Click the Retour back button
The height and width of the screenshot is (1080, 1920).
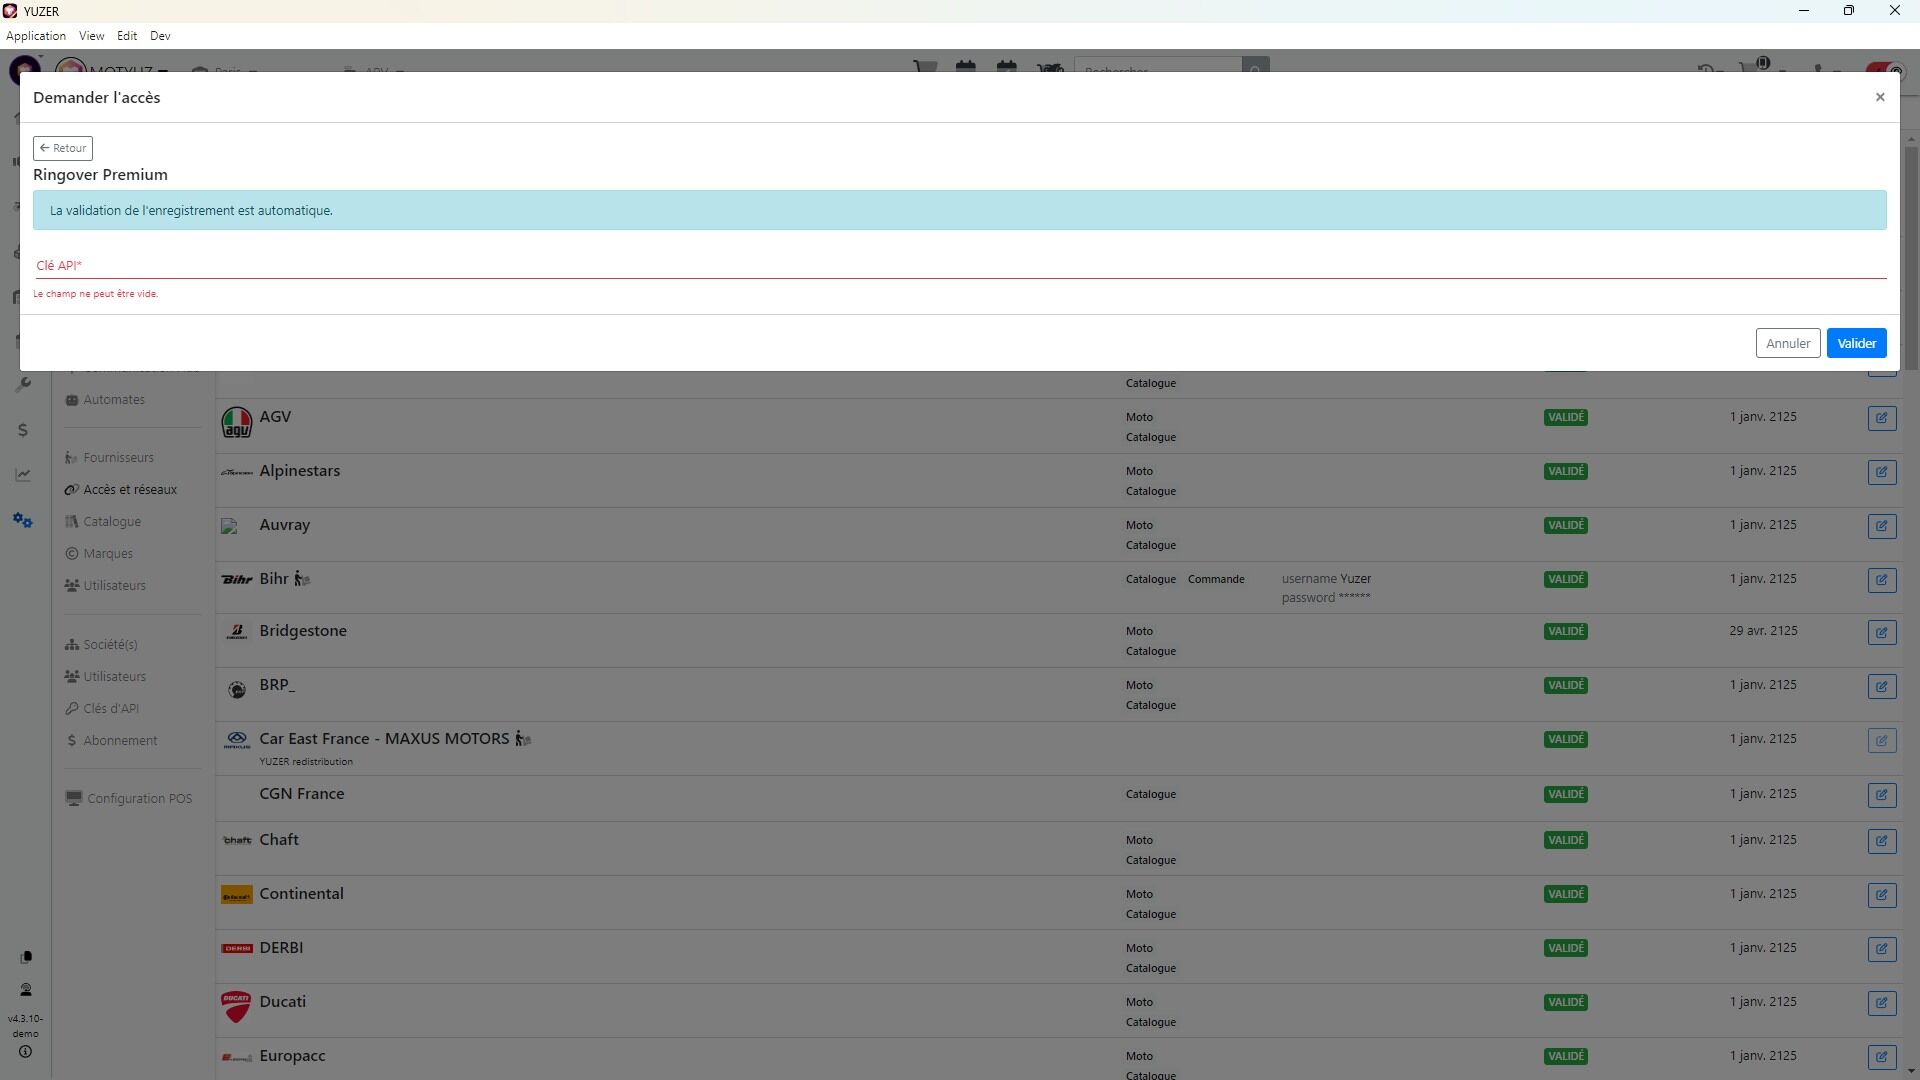(63, 148)
